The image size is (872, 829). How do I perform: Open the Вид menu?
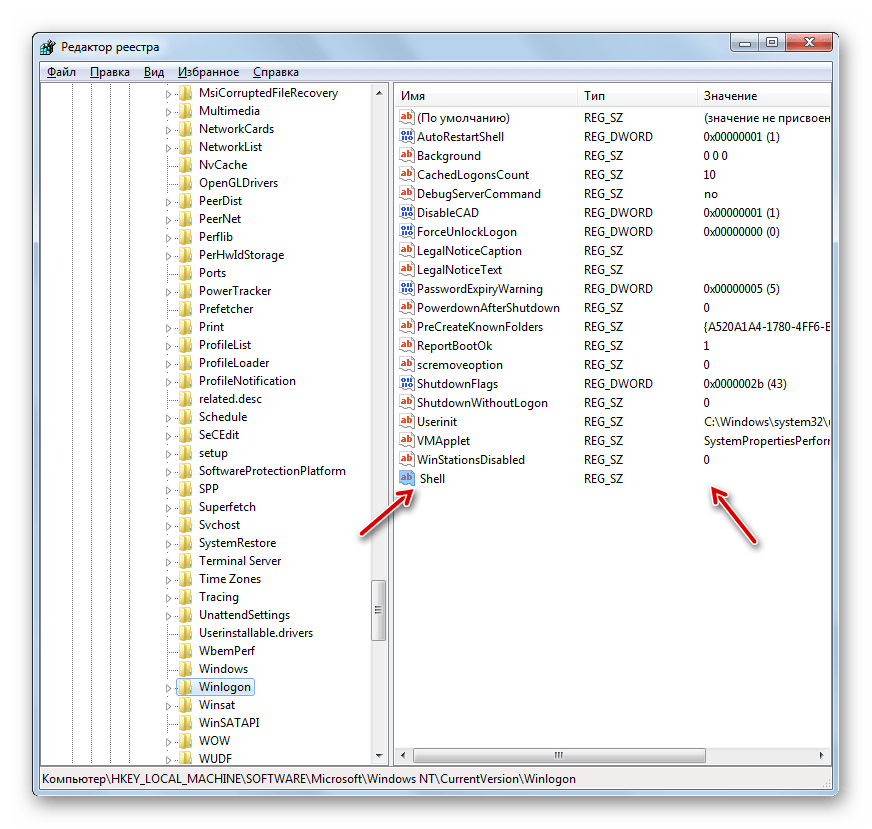(154, 72)
